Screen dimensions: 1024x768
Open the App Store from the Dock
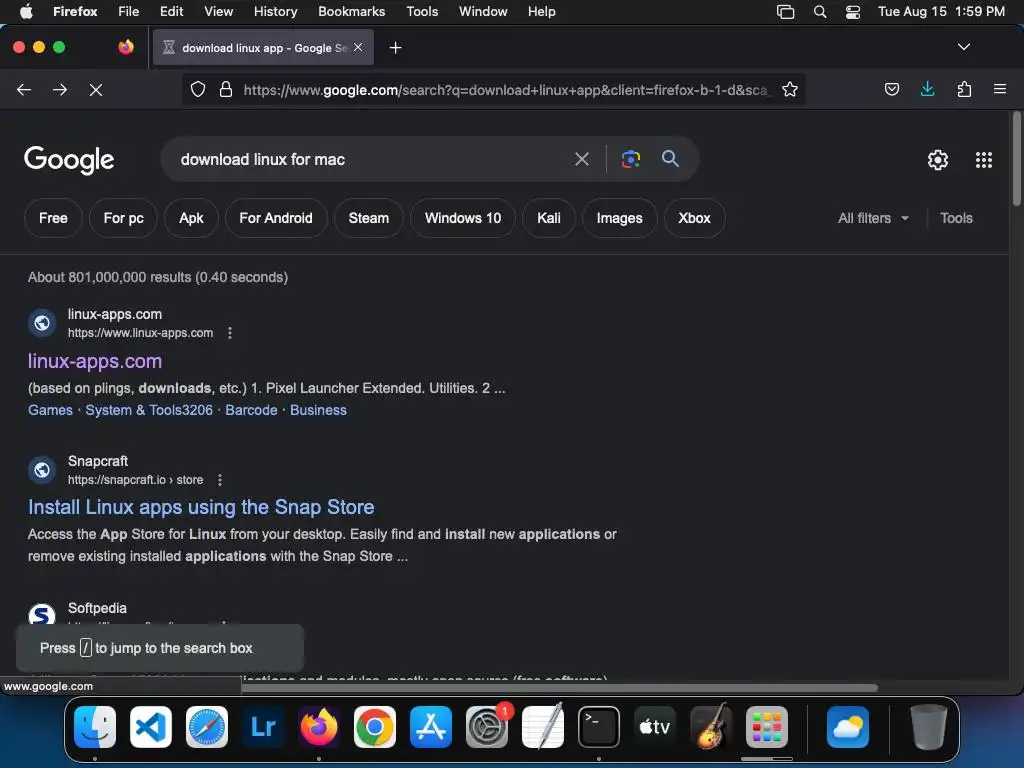coord(431,727)
